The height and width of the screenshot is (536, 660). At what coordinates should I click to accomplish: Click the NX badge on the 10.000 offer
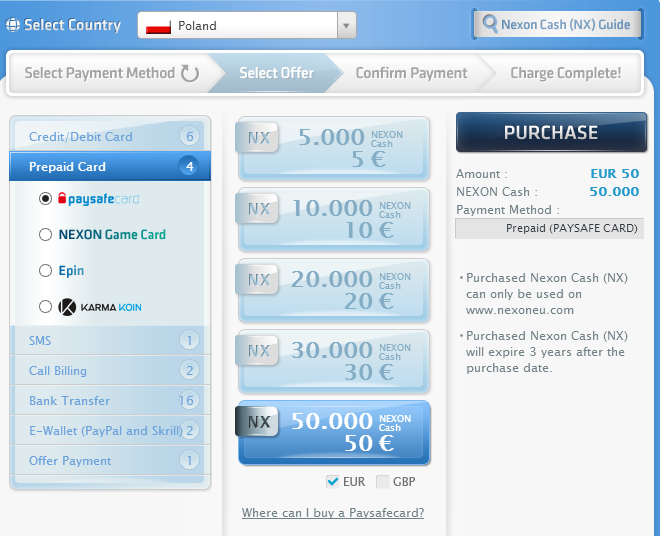[258, 209]
